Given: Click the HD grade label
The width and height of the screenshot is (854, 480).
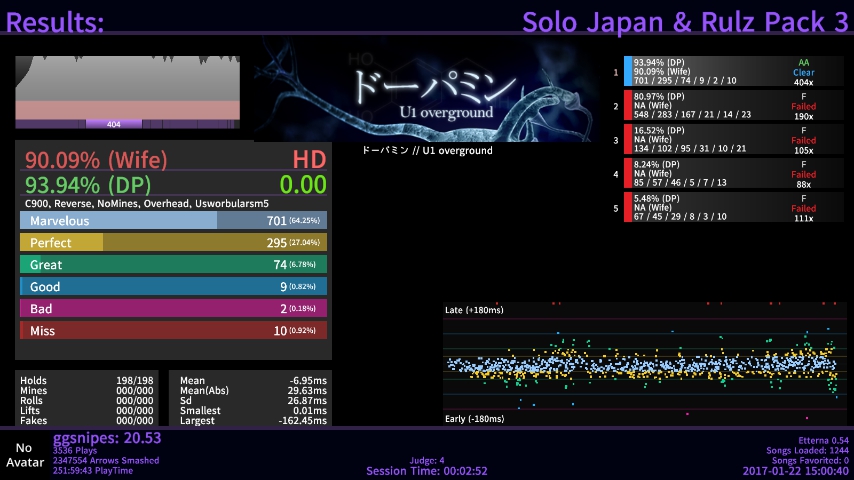Looking at the screenshot, I should click(x=309, y=160).
